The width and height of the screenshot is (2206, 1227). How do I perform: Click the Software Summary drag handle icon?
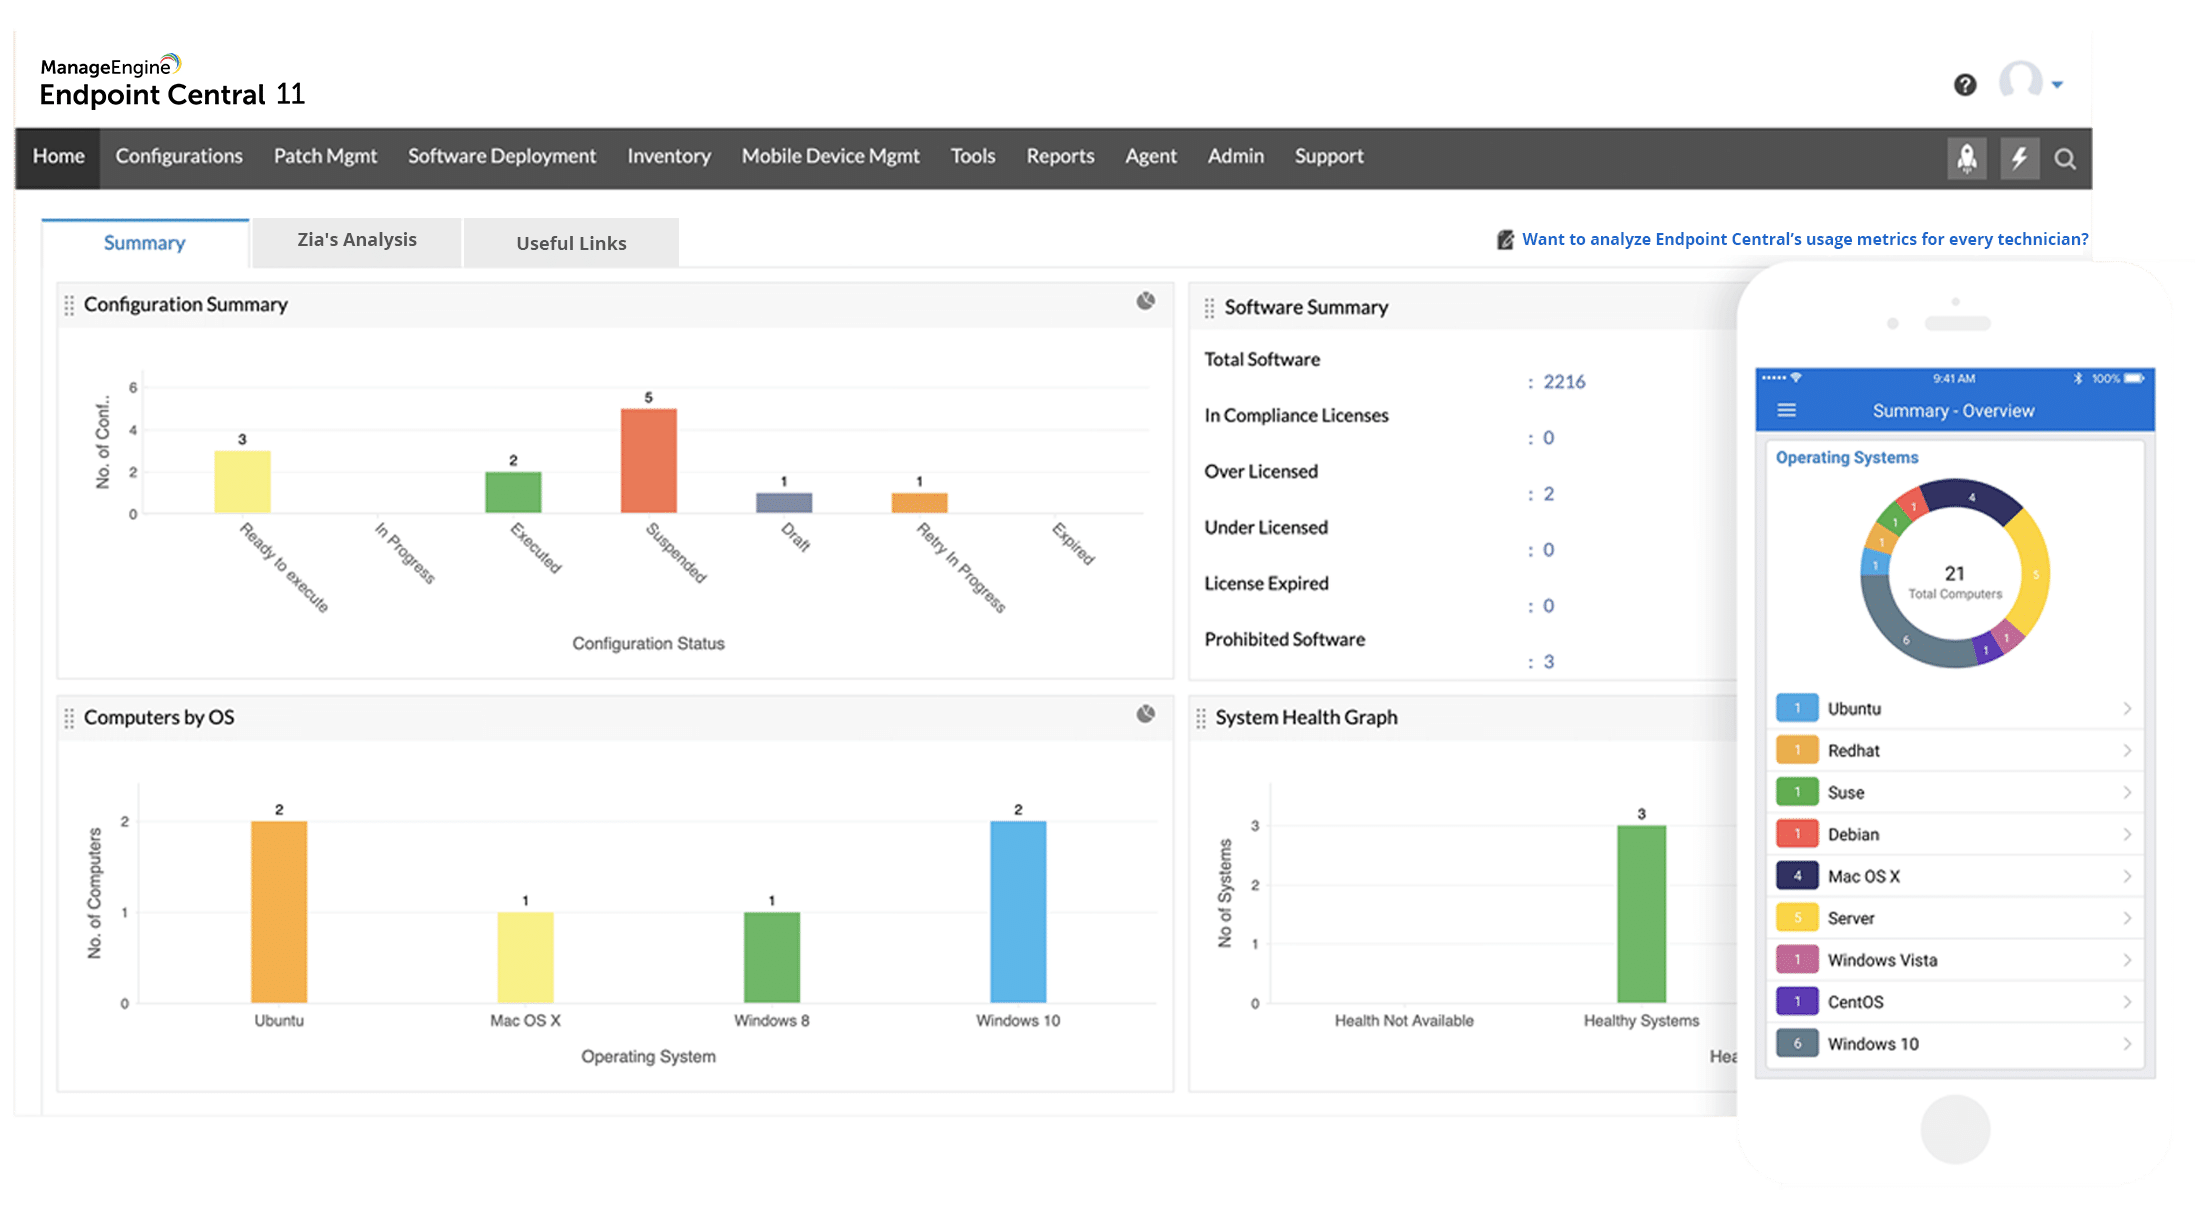coord(1209,308)
